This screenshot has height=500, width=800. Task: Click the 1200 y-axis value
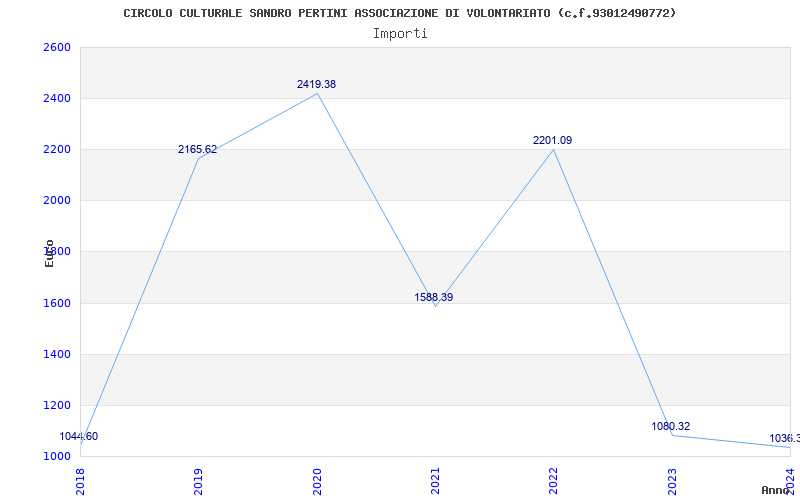point(57,406)
